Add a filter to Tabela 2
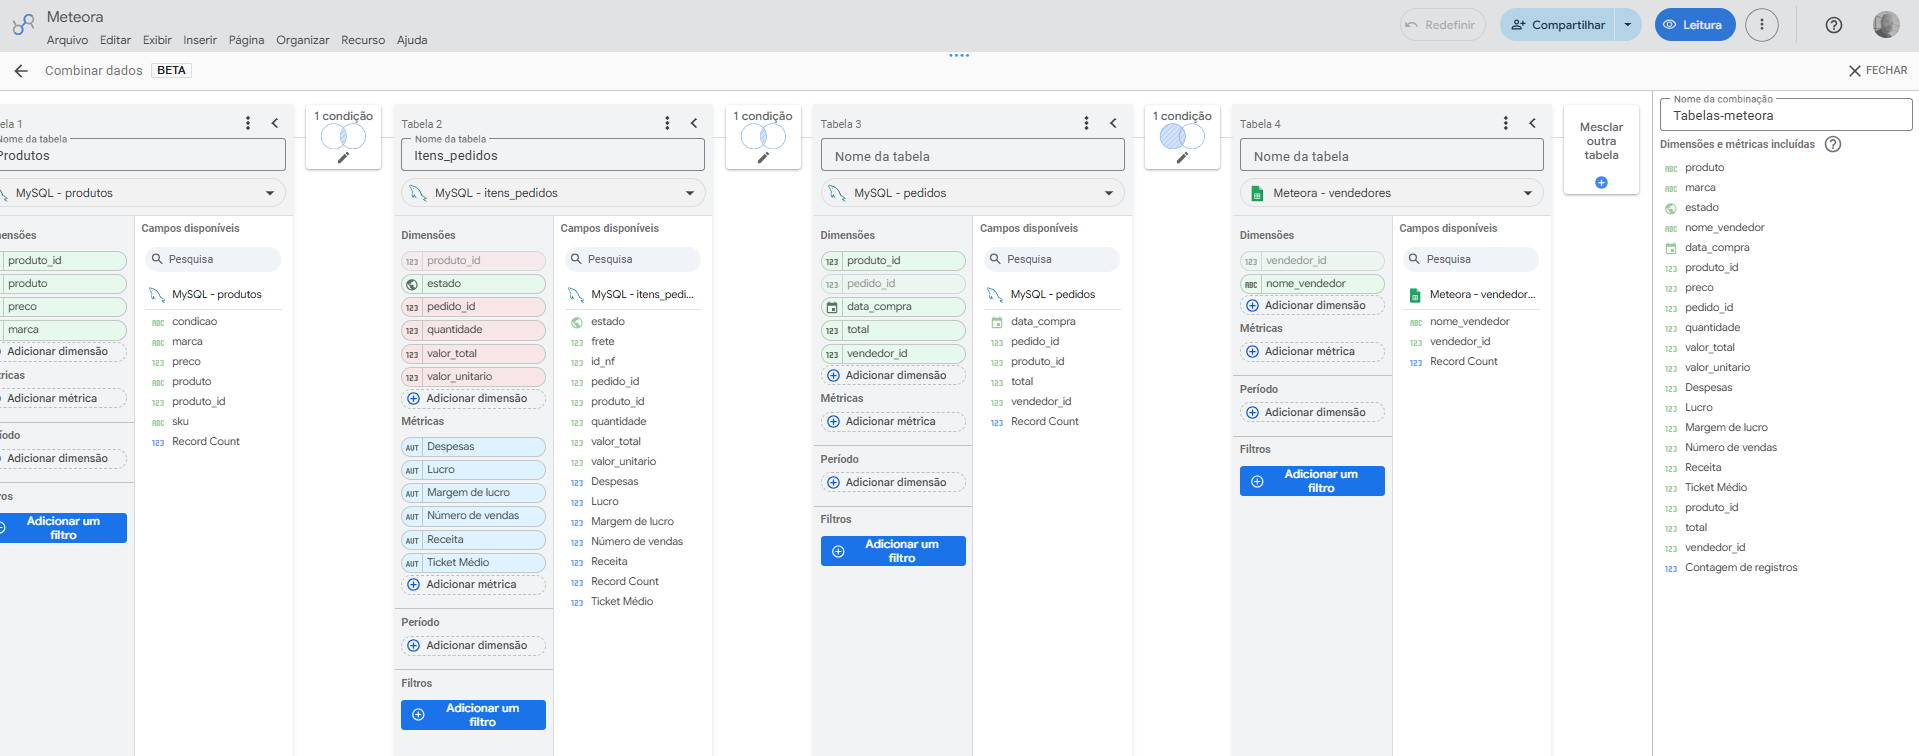1919x756 pixels. pyautogui.click(x=473, y=715)
